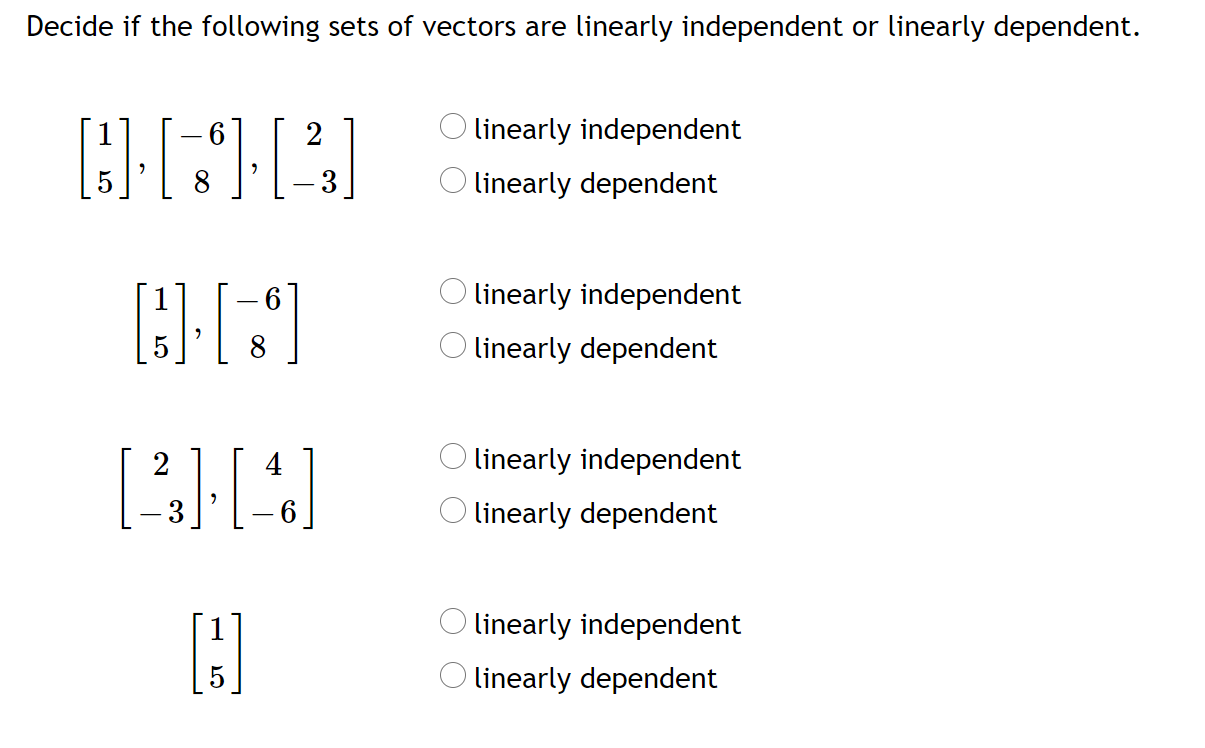Mark the second vector pair as linearly independent
The image size is (1205, 748).
[x=452, y=291]
